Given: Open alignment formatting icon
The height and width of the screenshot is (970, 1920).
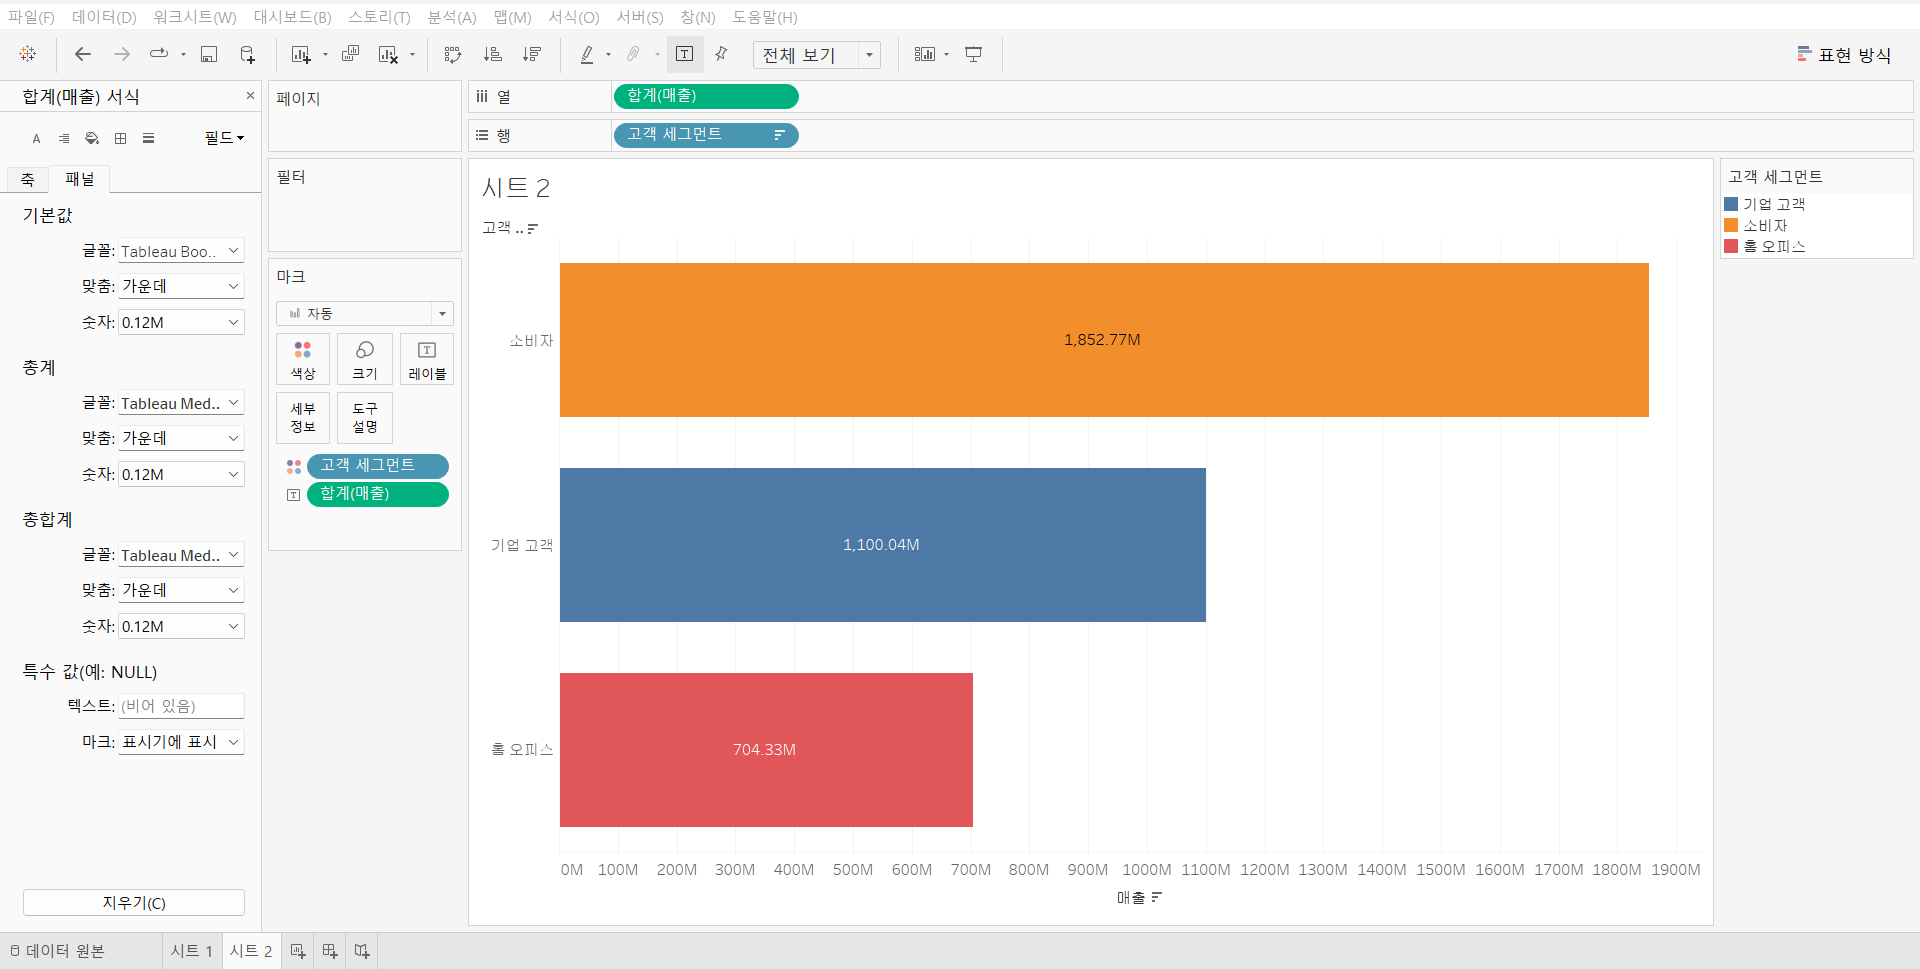Looking at the screenshot, I should (64, 138).
